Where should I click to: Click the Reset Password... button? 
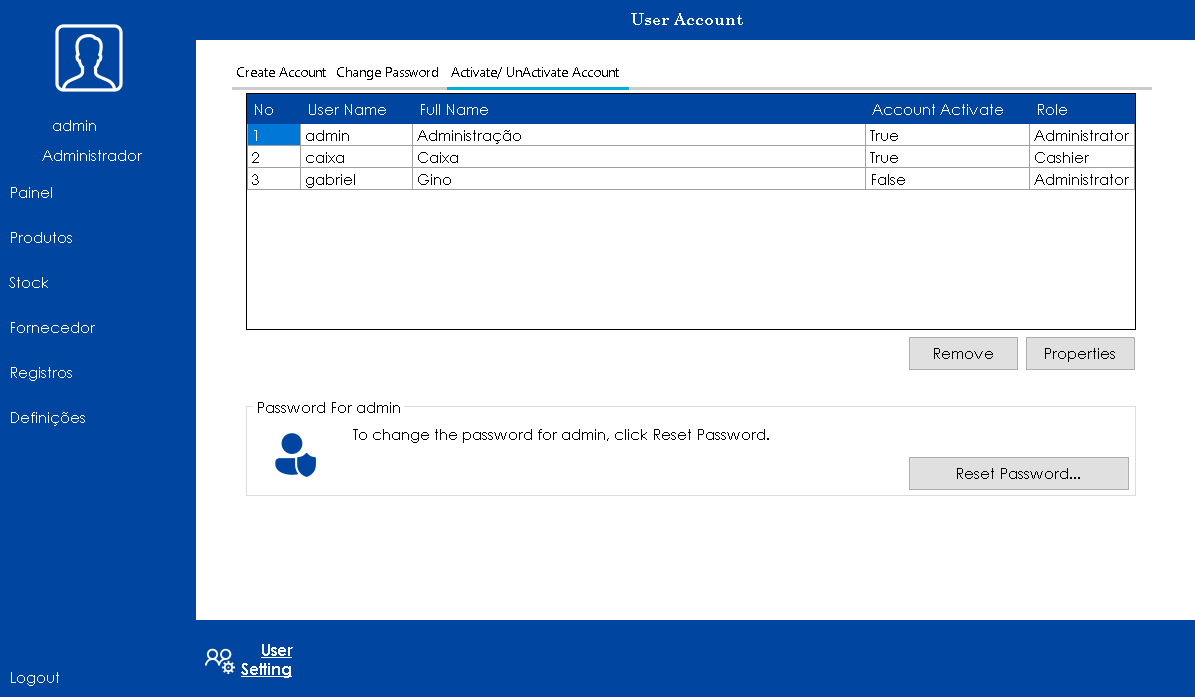coord(1018,474)
